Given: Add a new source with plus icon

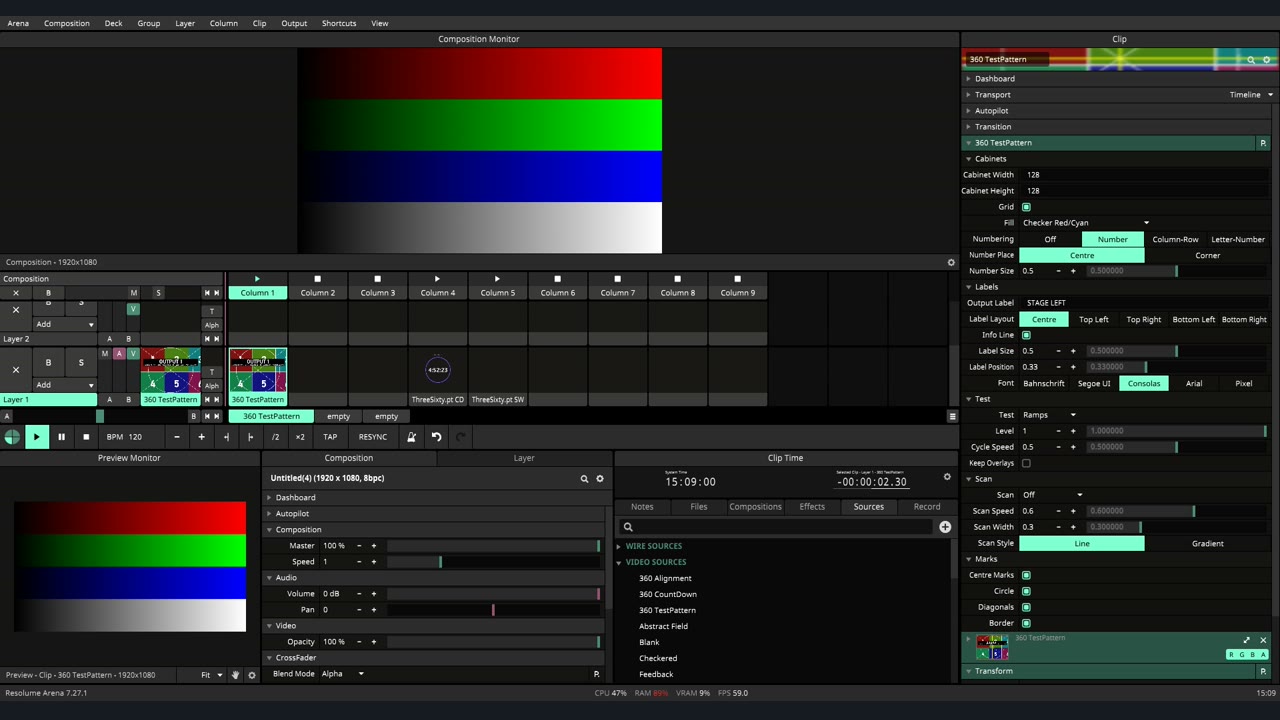Looking at the screenshot, I should 945,527.
